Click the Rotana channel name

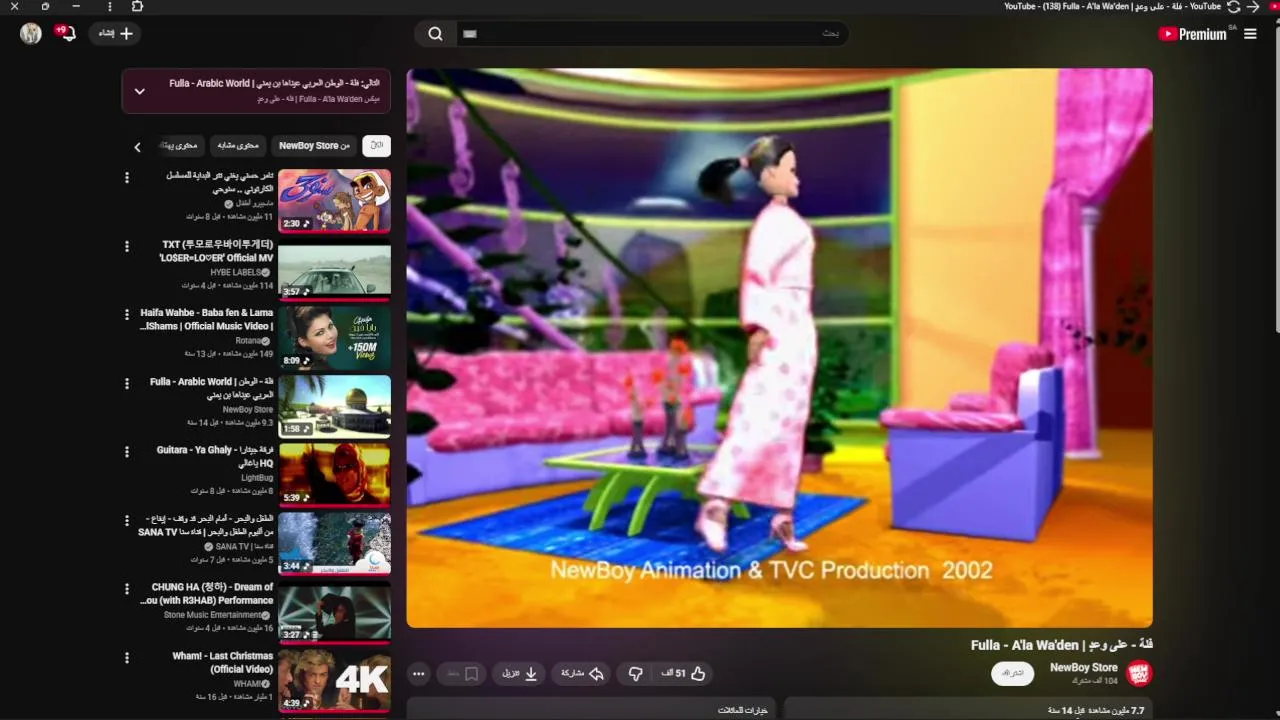(x=247, y=341)
